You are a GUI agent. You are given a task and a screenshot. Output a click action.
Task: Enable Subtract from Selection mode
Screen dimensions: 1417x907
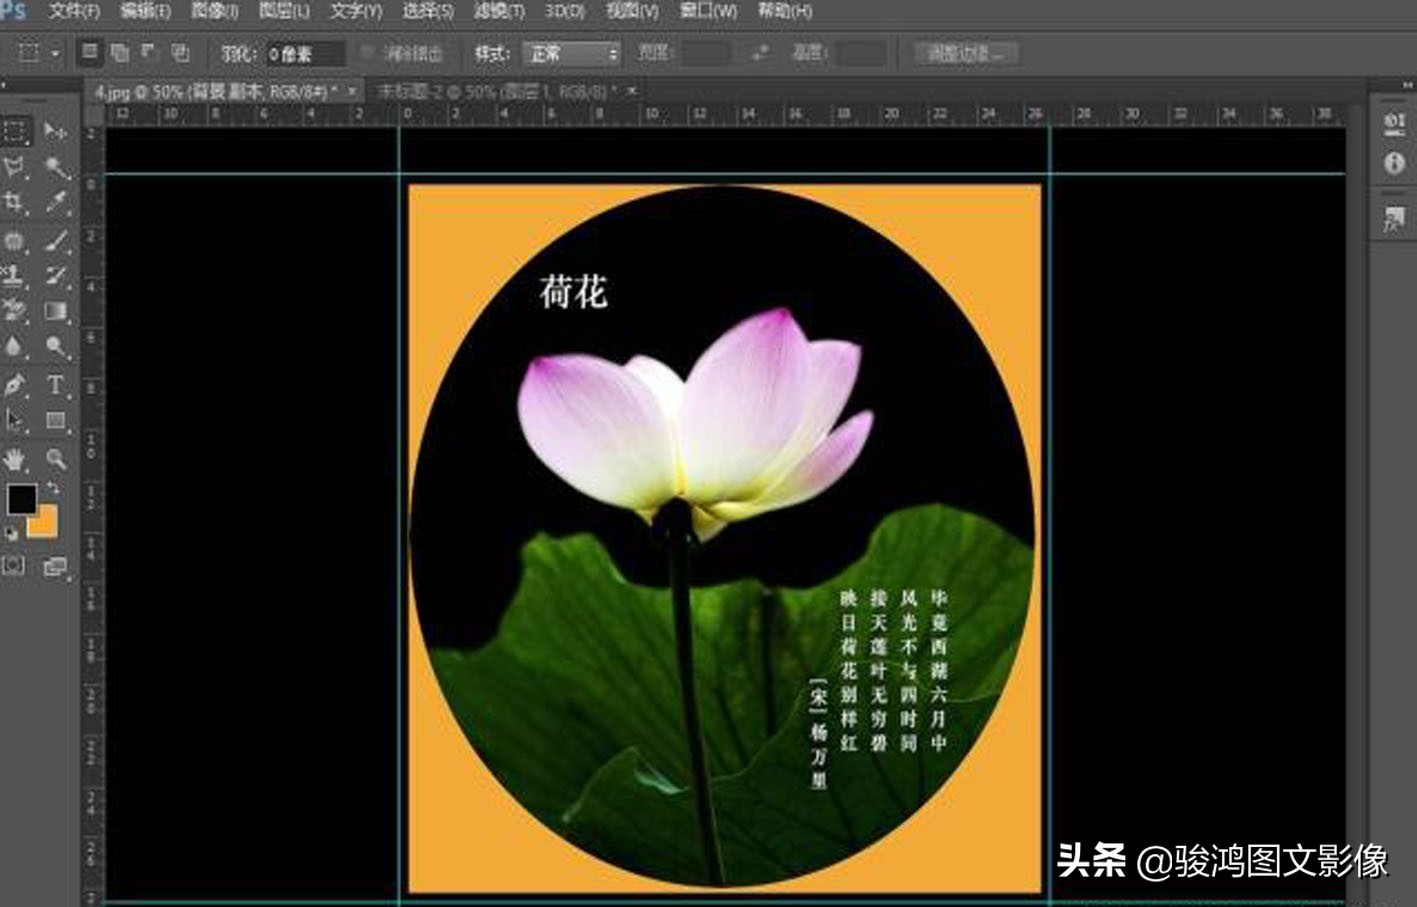[x=150, y=55]
